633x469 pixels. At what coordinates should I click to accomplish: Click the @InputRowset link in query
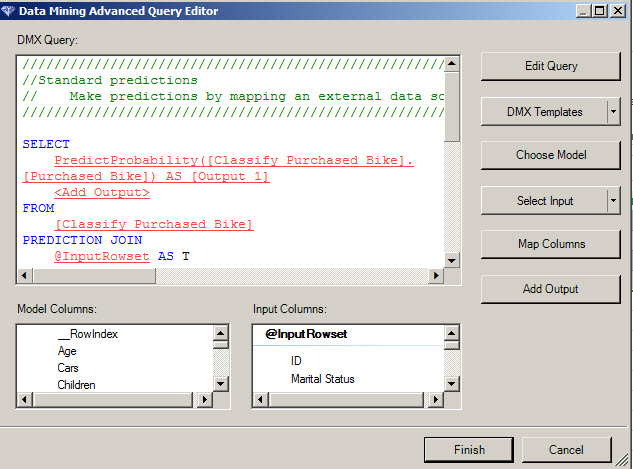pos(102,256)
